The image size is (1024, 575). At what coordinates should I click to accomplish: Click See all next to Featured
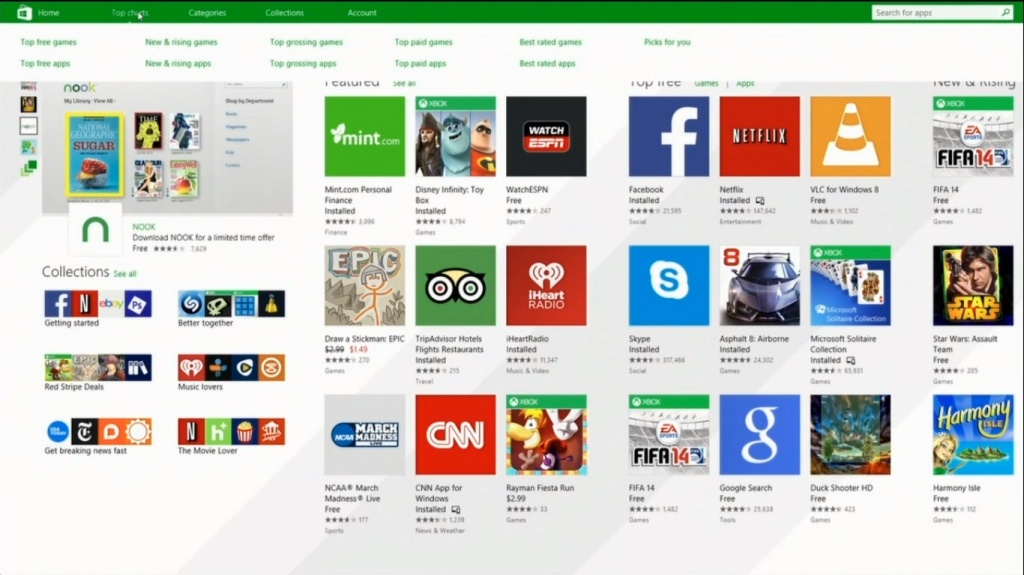point(404,84)
